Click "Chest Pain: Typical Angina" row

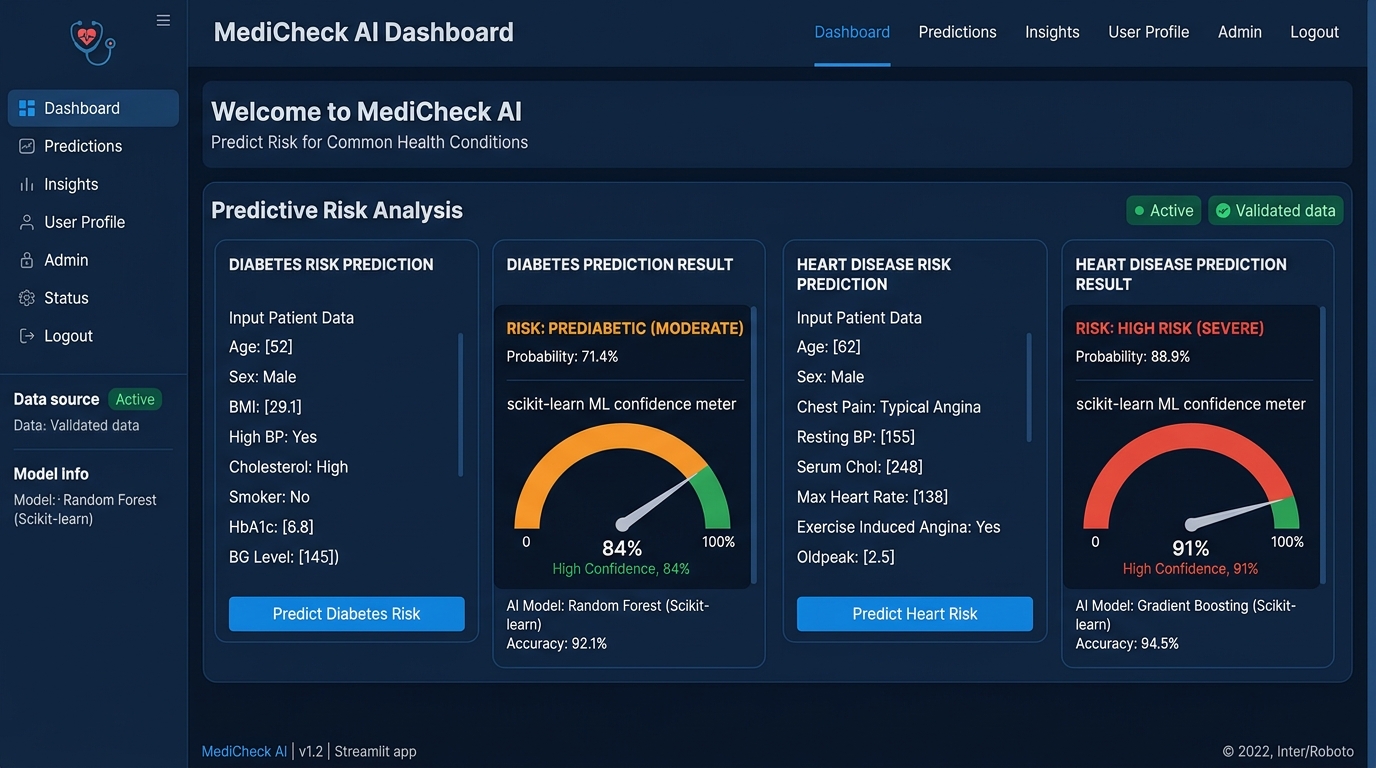pos(889,407)
